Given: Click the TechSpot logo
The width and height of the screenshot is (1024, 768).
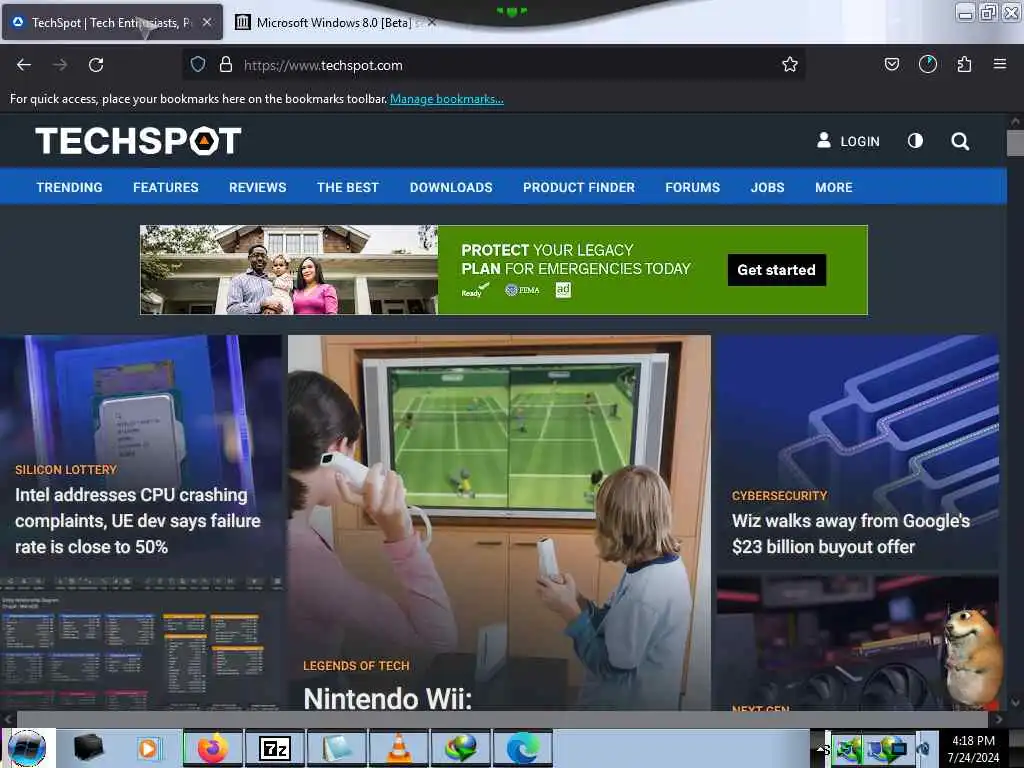Looking at the screenshot, I should 138,141.
